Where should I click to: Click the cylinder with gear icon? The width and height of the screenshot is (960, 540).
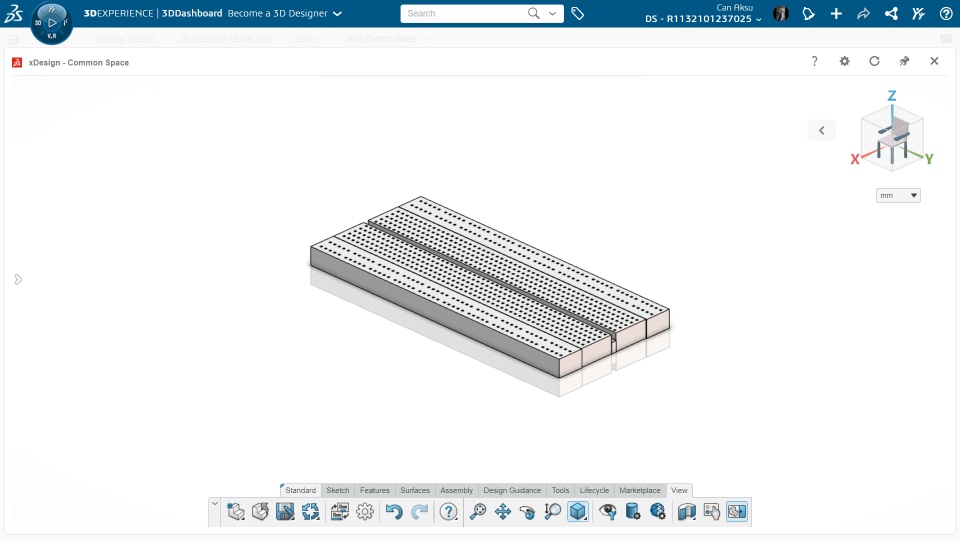[632, 511]
